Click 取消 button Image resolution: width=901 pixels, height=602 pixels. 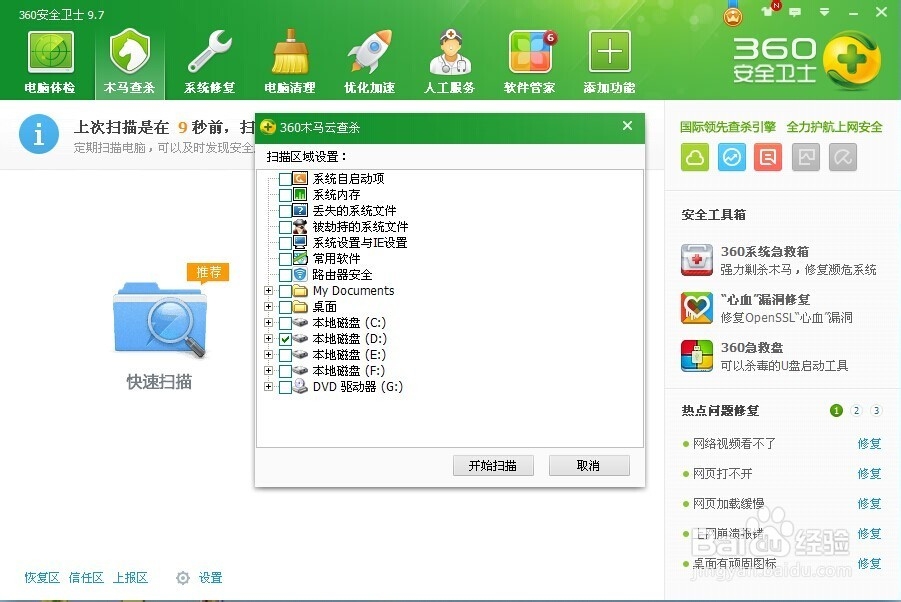click(589, 466)
